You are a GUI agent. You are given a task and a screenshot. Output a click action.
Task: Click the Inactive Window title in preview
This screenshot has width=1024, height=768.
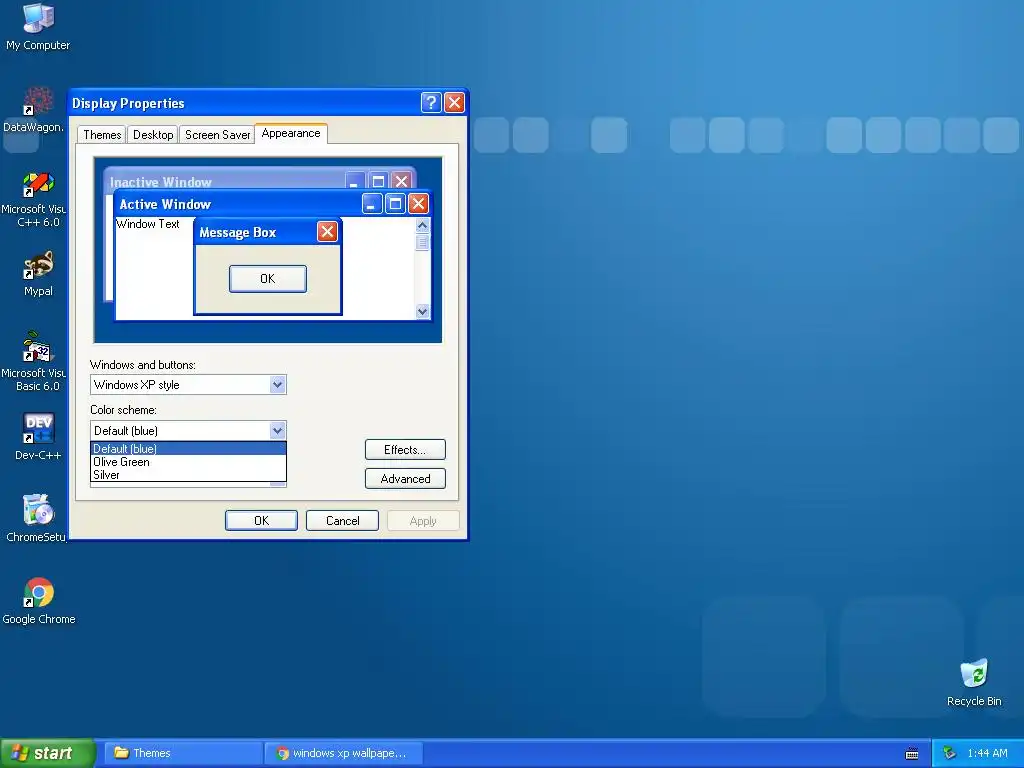click(161, 182)
